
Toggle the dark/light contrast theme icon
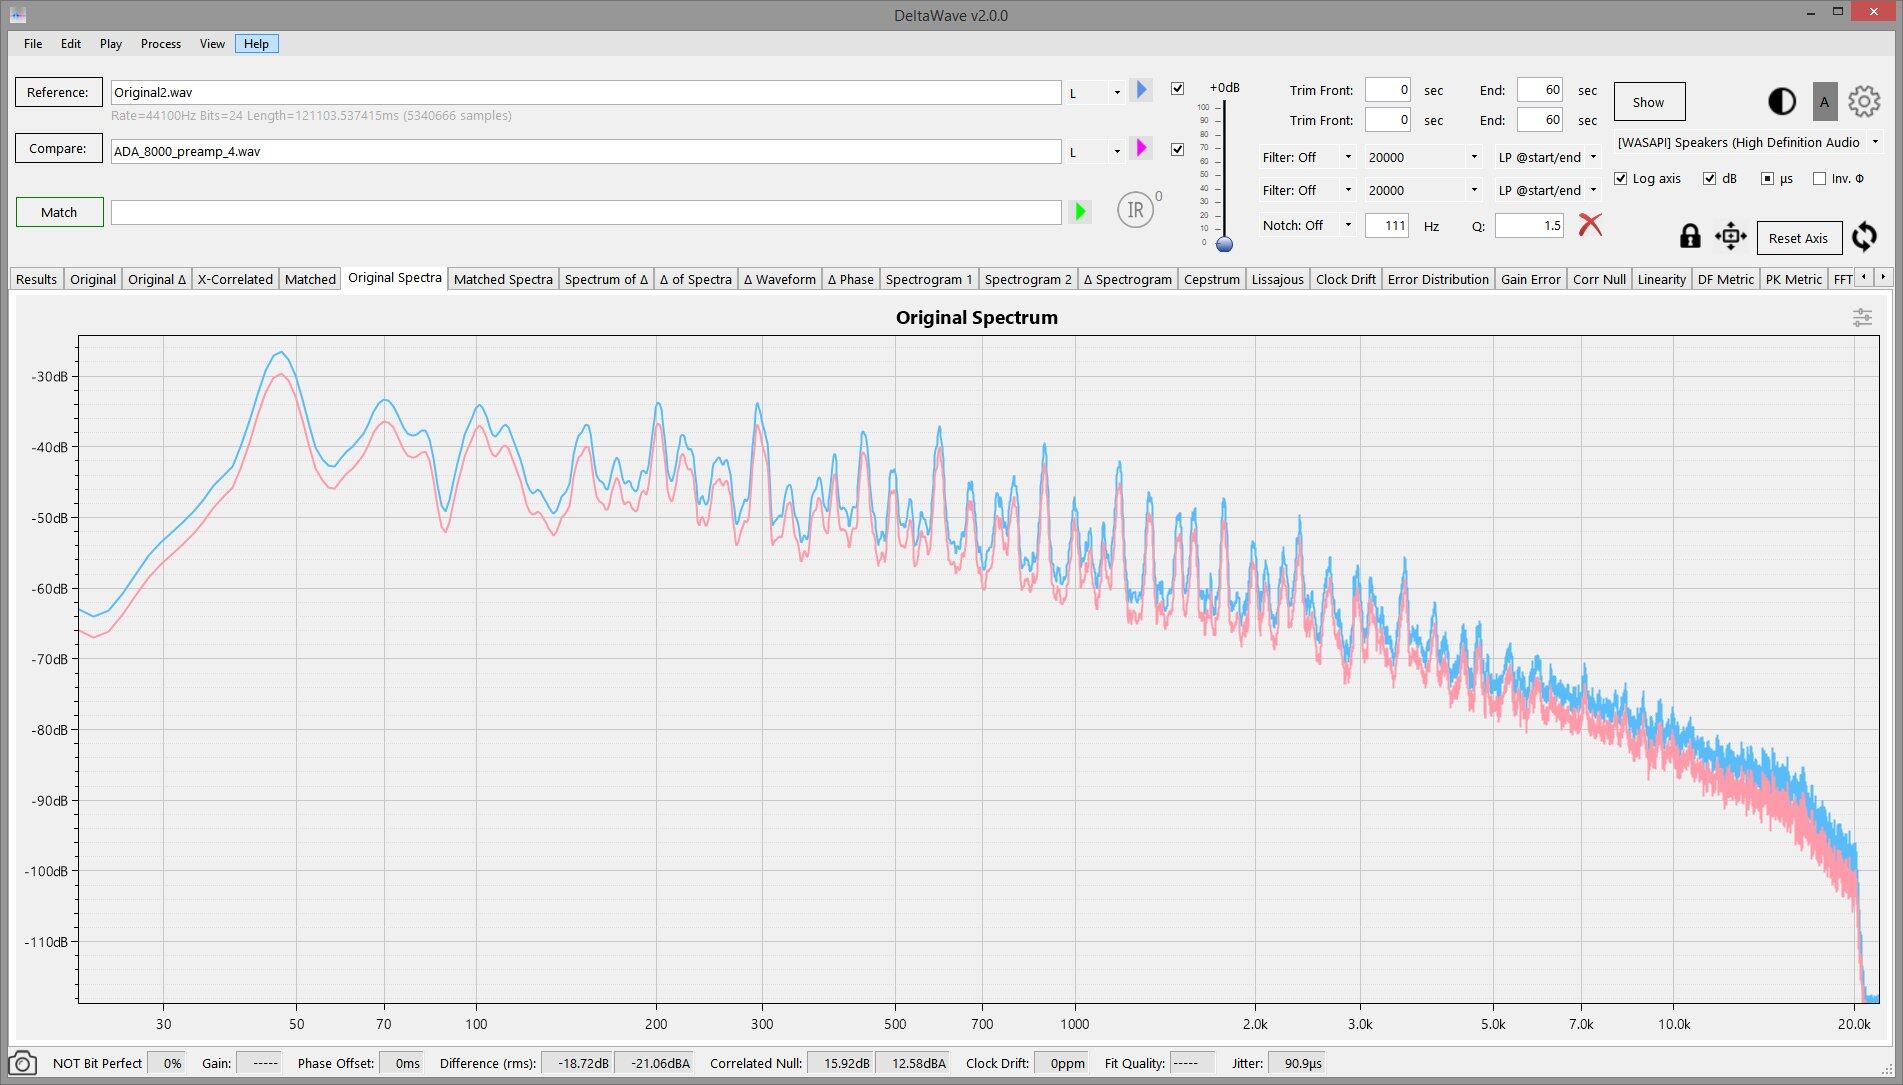1781,101
